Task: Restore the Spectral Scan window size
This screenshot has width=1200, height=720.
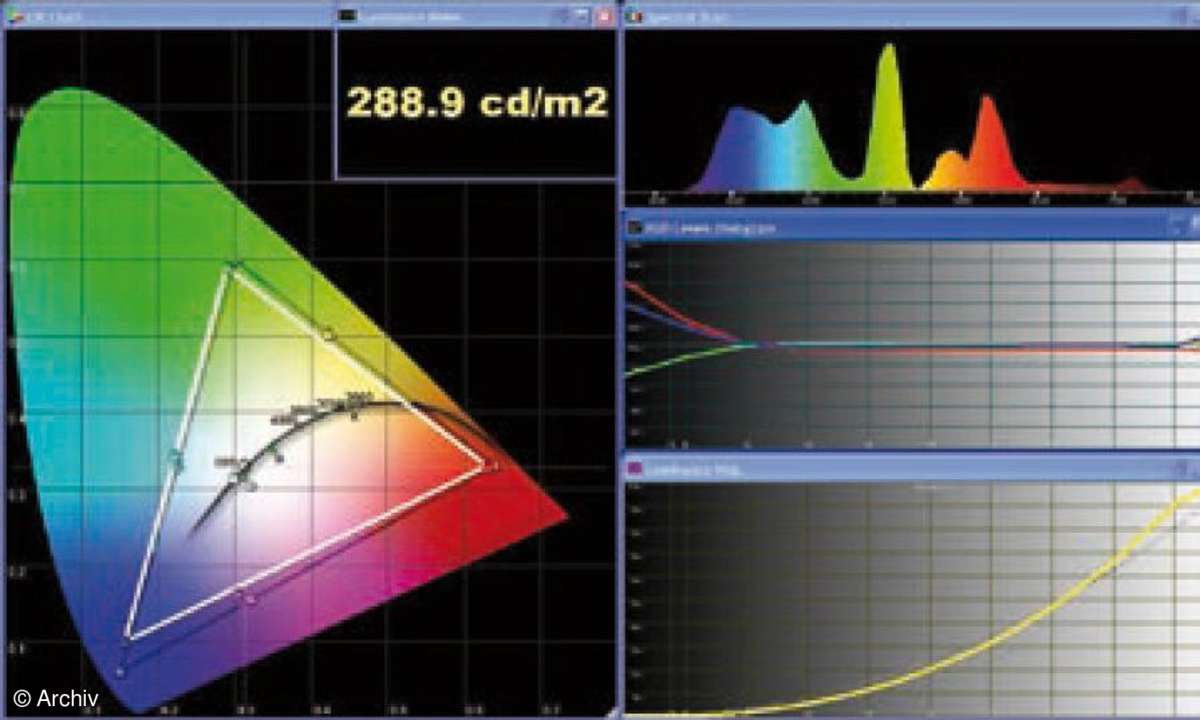Action: (x=1190, y=12)
